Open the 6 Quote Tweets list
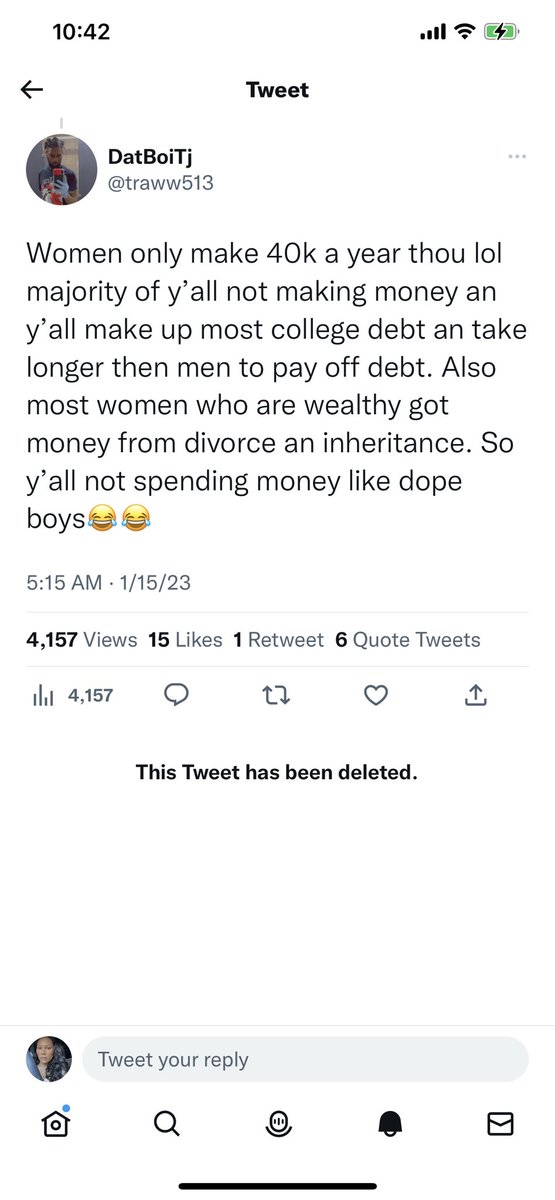The width and height of the screenshot is (555, 1200). 408,640
